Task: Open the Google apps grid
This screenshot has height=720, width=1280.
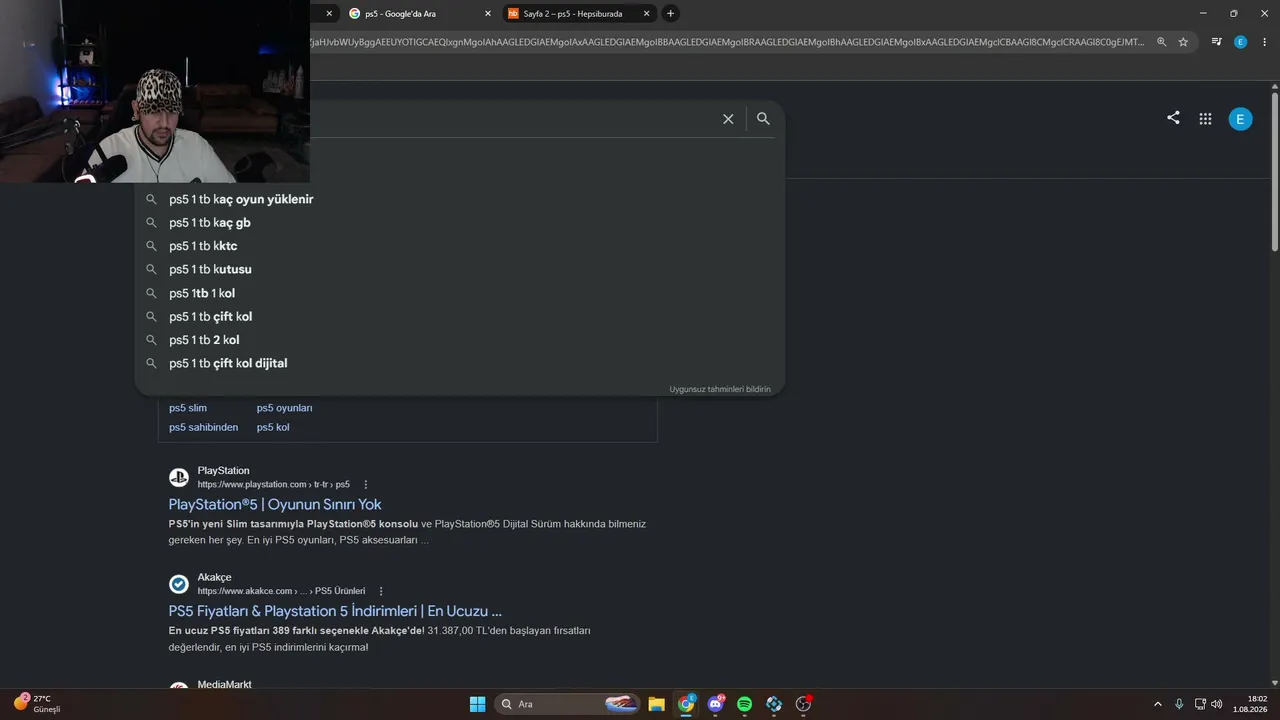Action: pos(1205,119)
